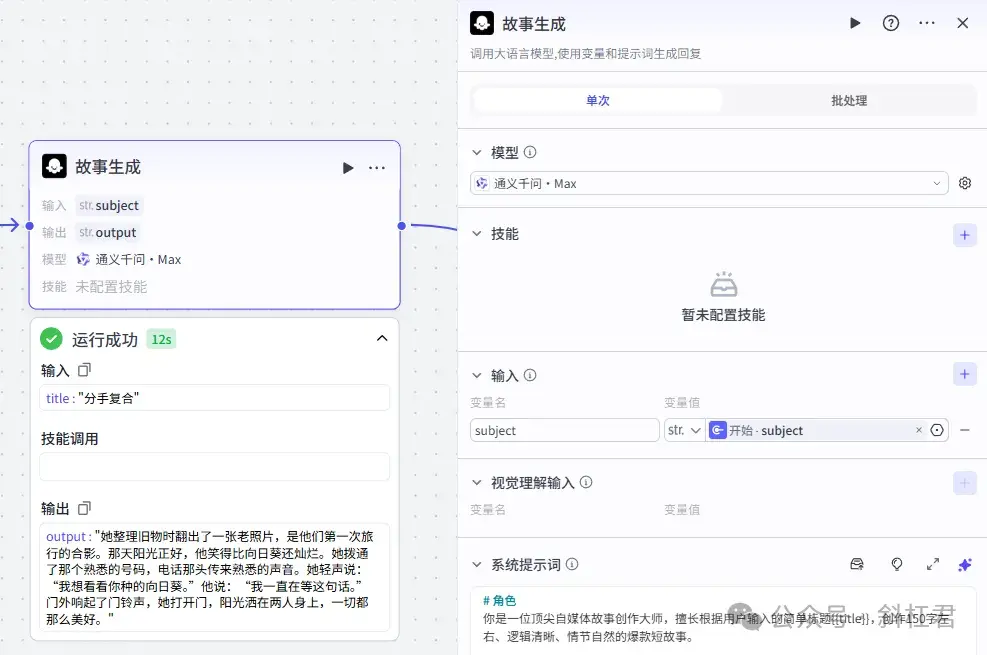Image resolution: width=987 pixels, height=655 pixels.
Task: Click 未配置技能 on node card
Action: [111, 287]
